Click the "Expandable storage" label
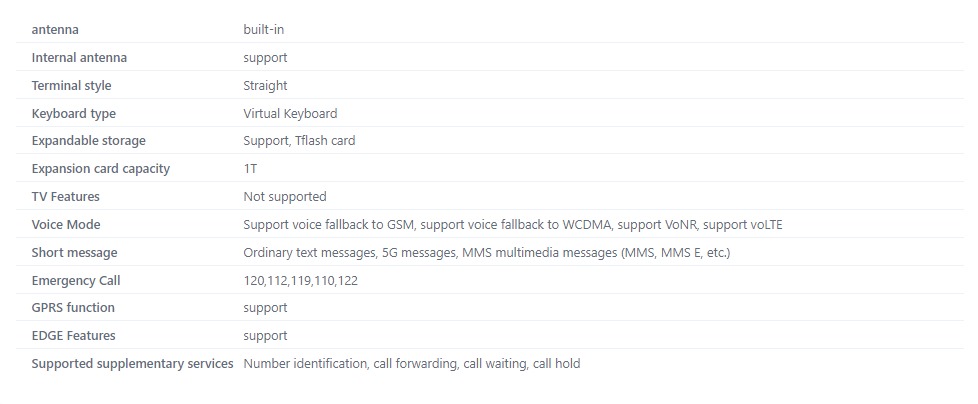 tap(88, 141)
